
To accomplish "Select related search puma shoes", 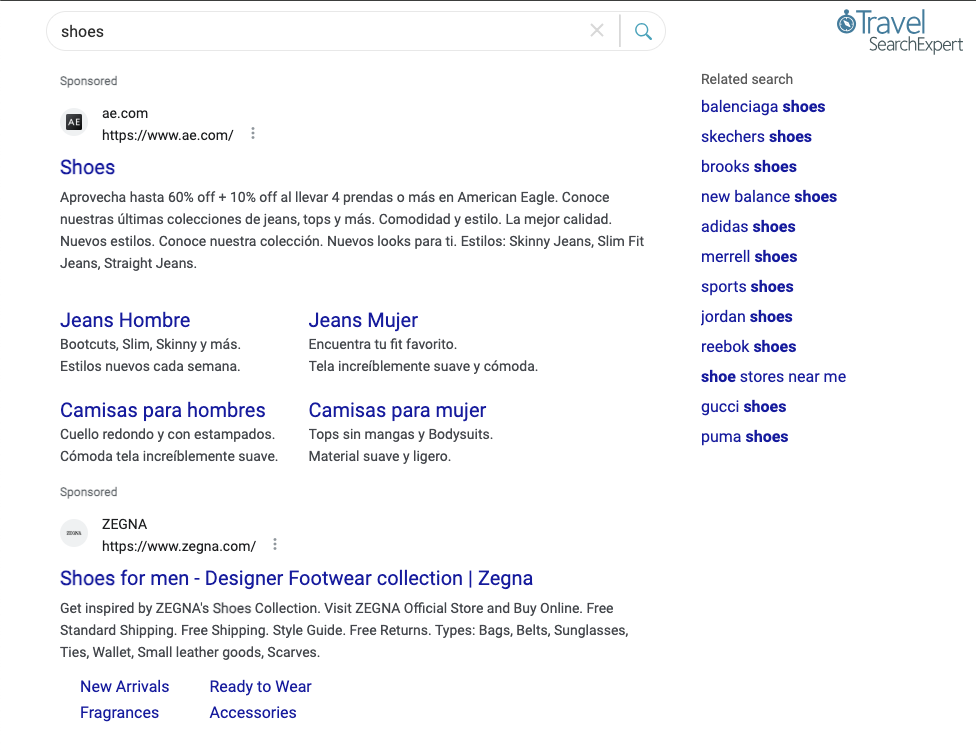I will [x=744, y=436].
